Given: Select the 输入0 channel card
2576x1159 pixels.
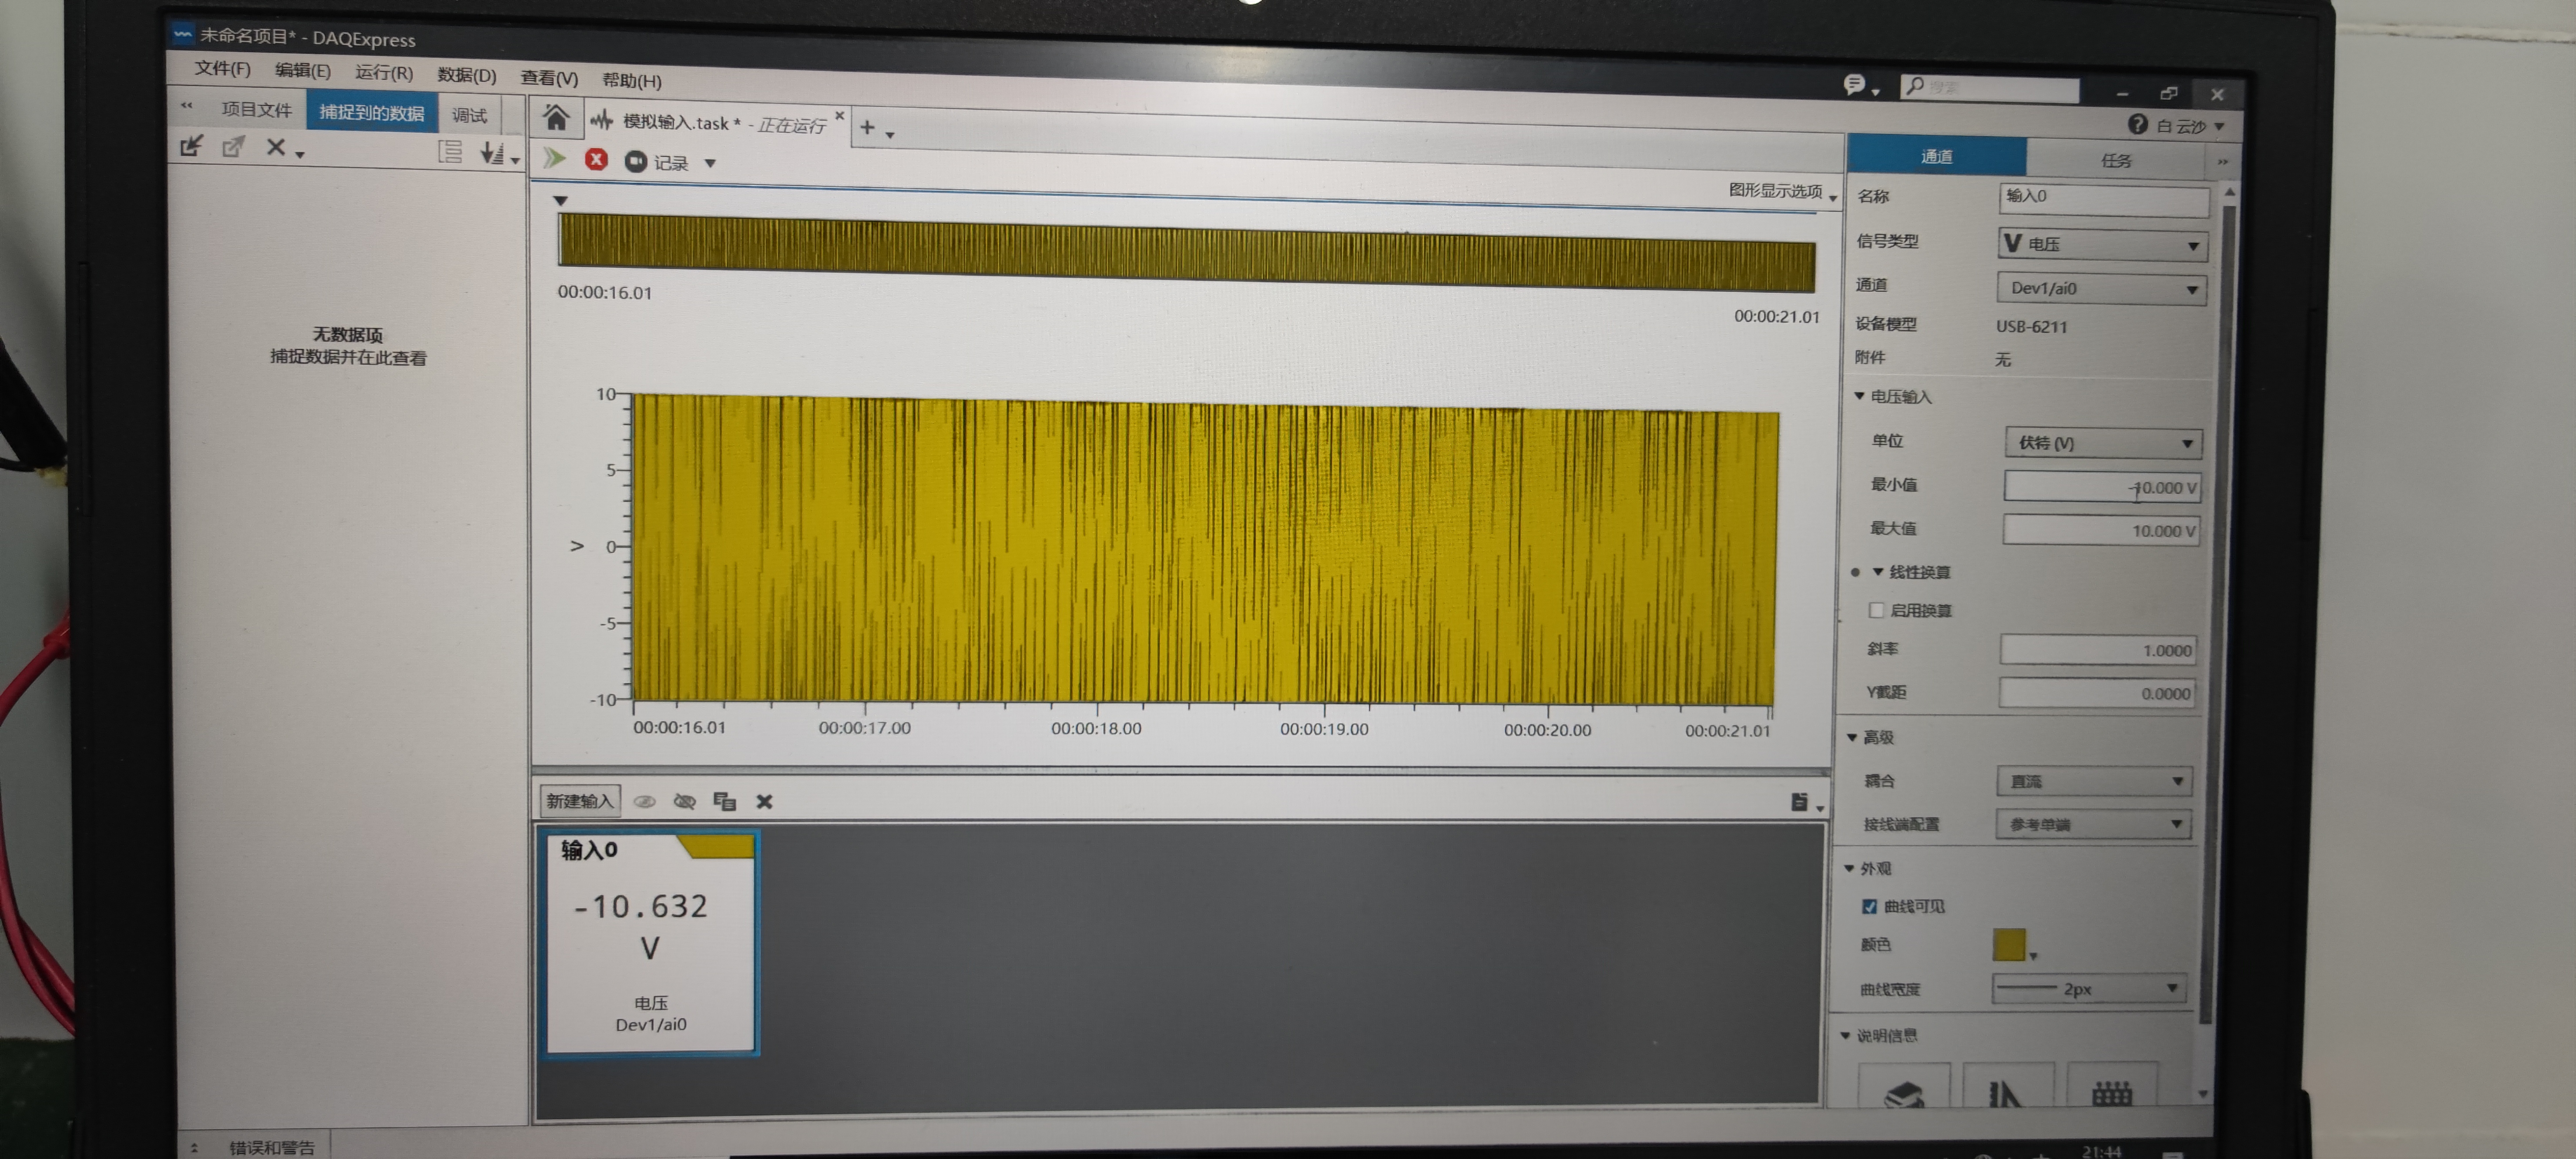Looking at the screenshot, I should (x=650, y=943).
